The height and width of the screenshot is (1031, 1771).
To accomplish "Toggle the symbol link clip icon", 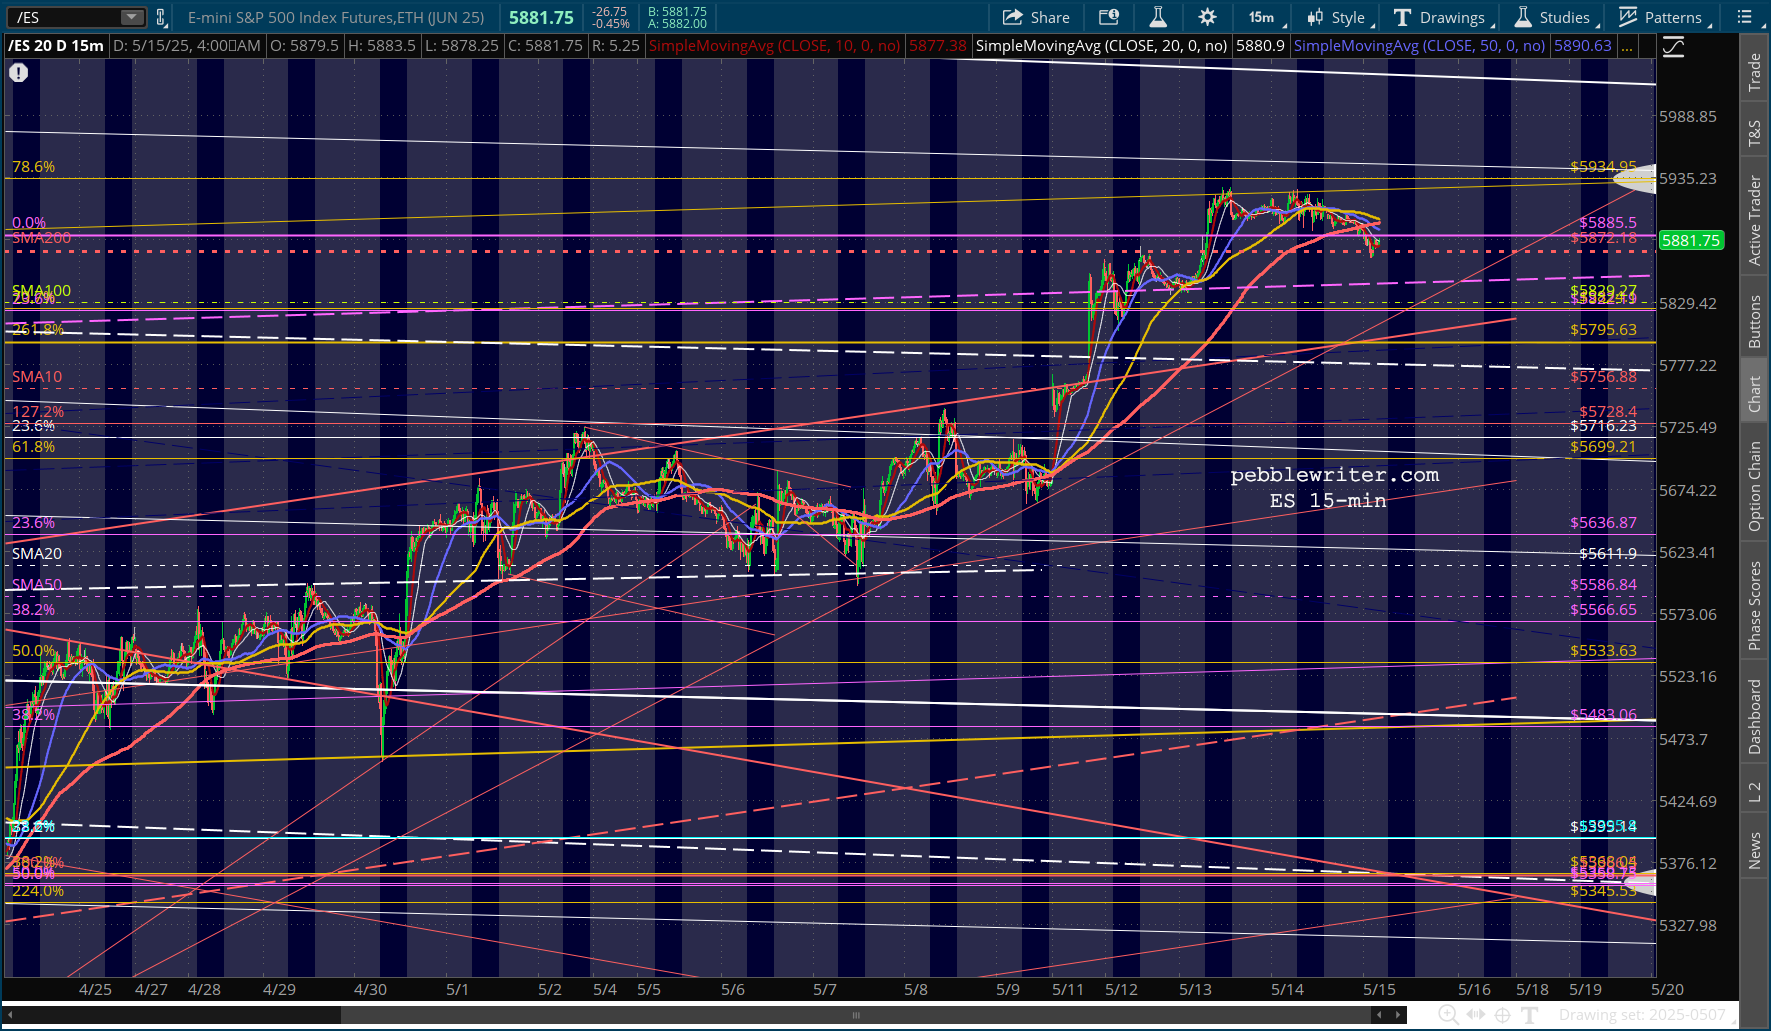I will click(161, 17).
